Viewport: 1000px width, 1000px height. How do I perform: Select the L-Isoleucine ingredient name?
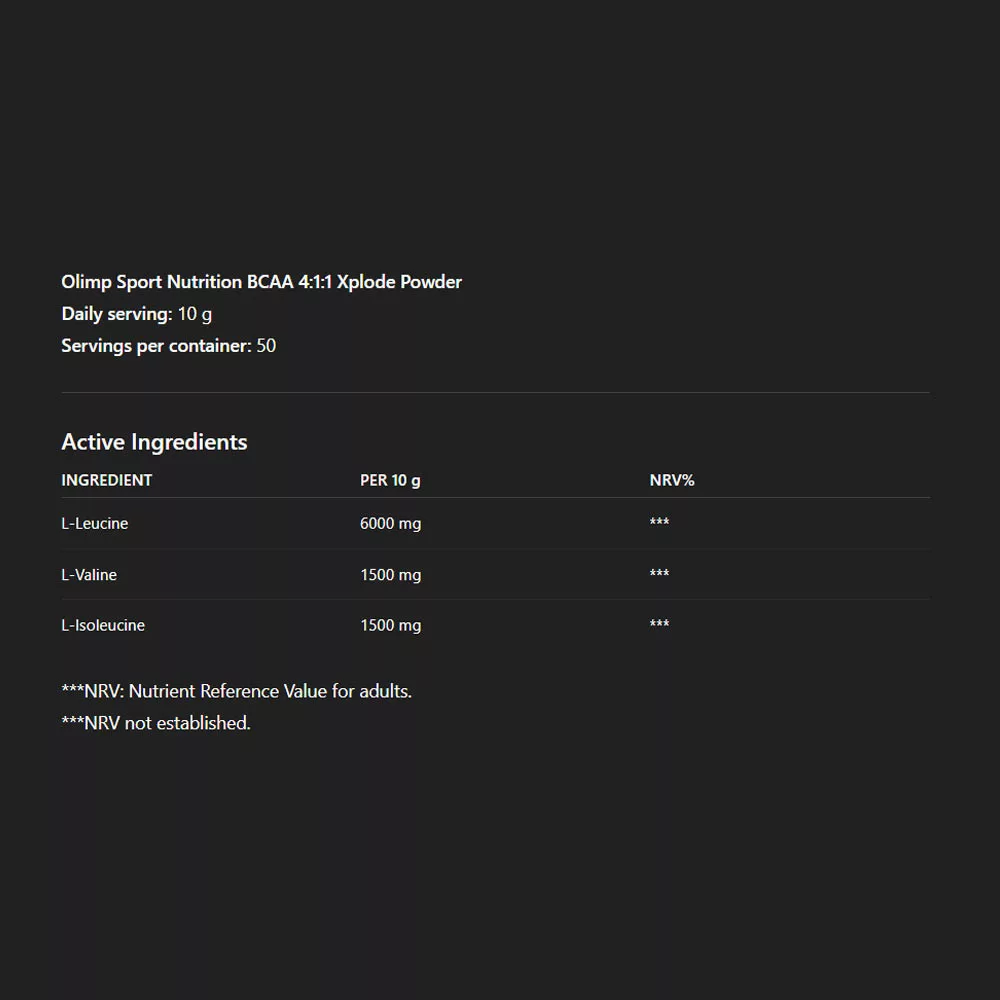coord(103,625)
